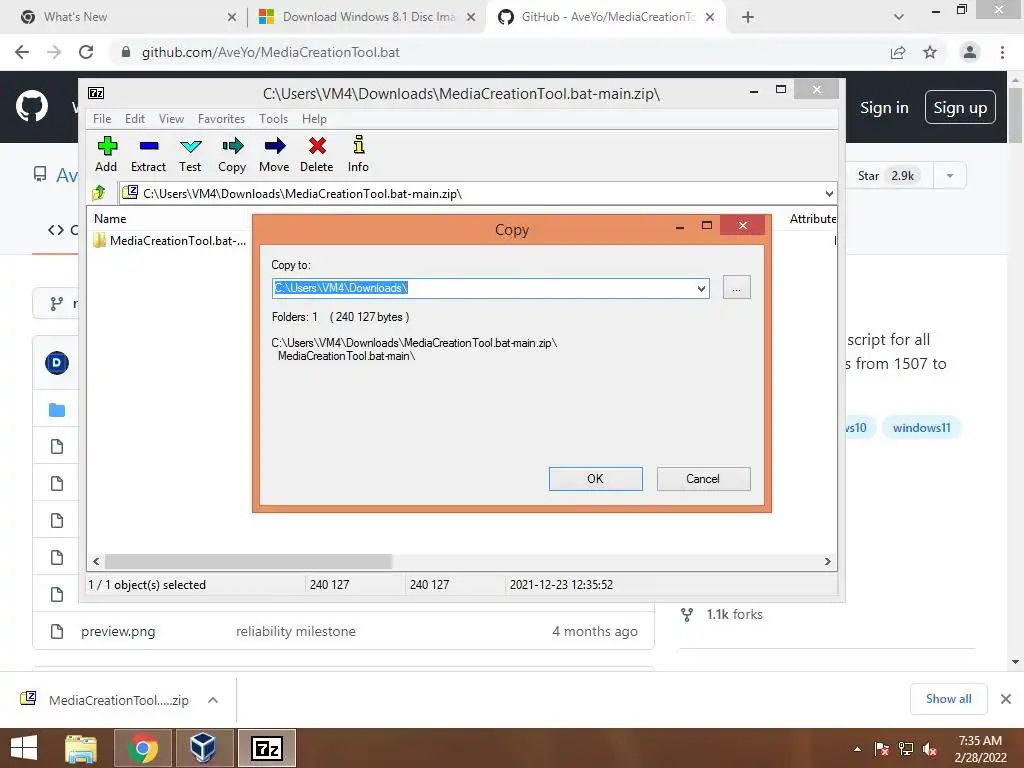Open the GitHub logo in the browser page

[31, 106]
